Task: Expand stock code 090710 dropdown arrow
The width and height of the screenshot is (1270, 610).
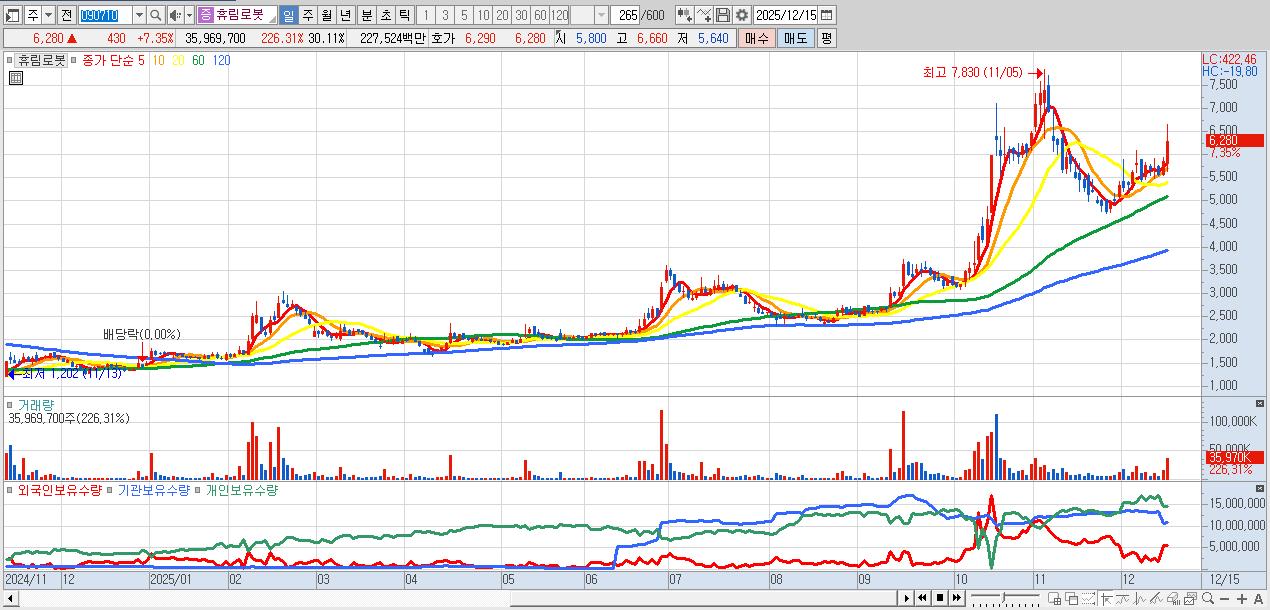Action: point(140,15)
